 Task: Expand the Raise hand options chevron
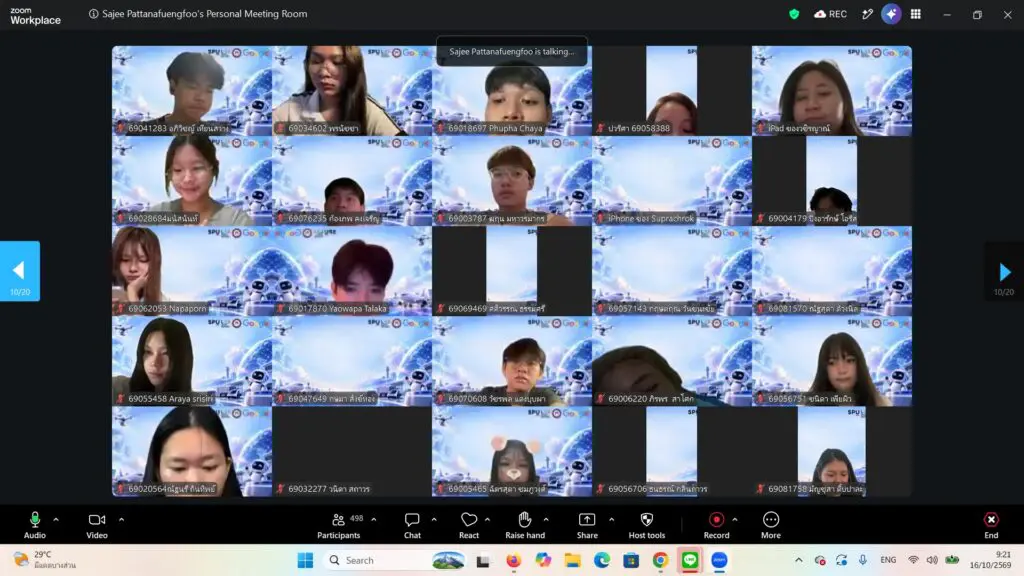546,520
